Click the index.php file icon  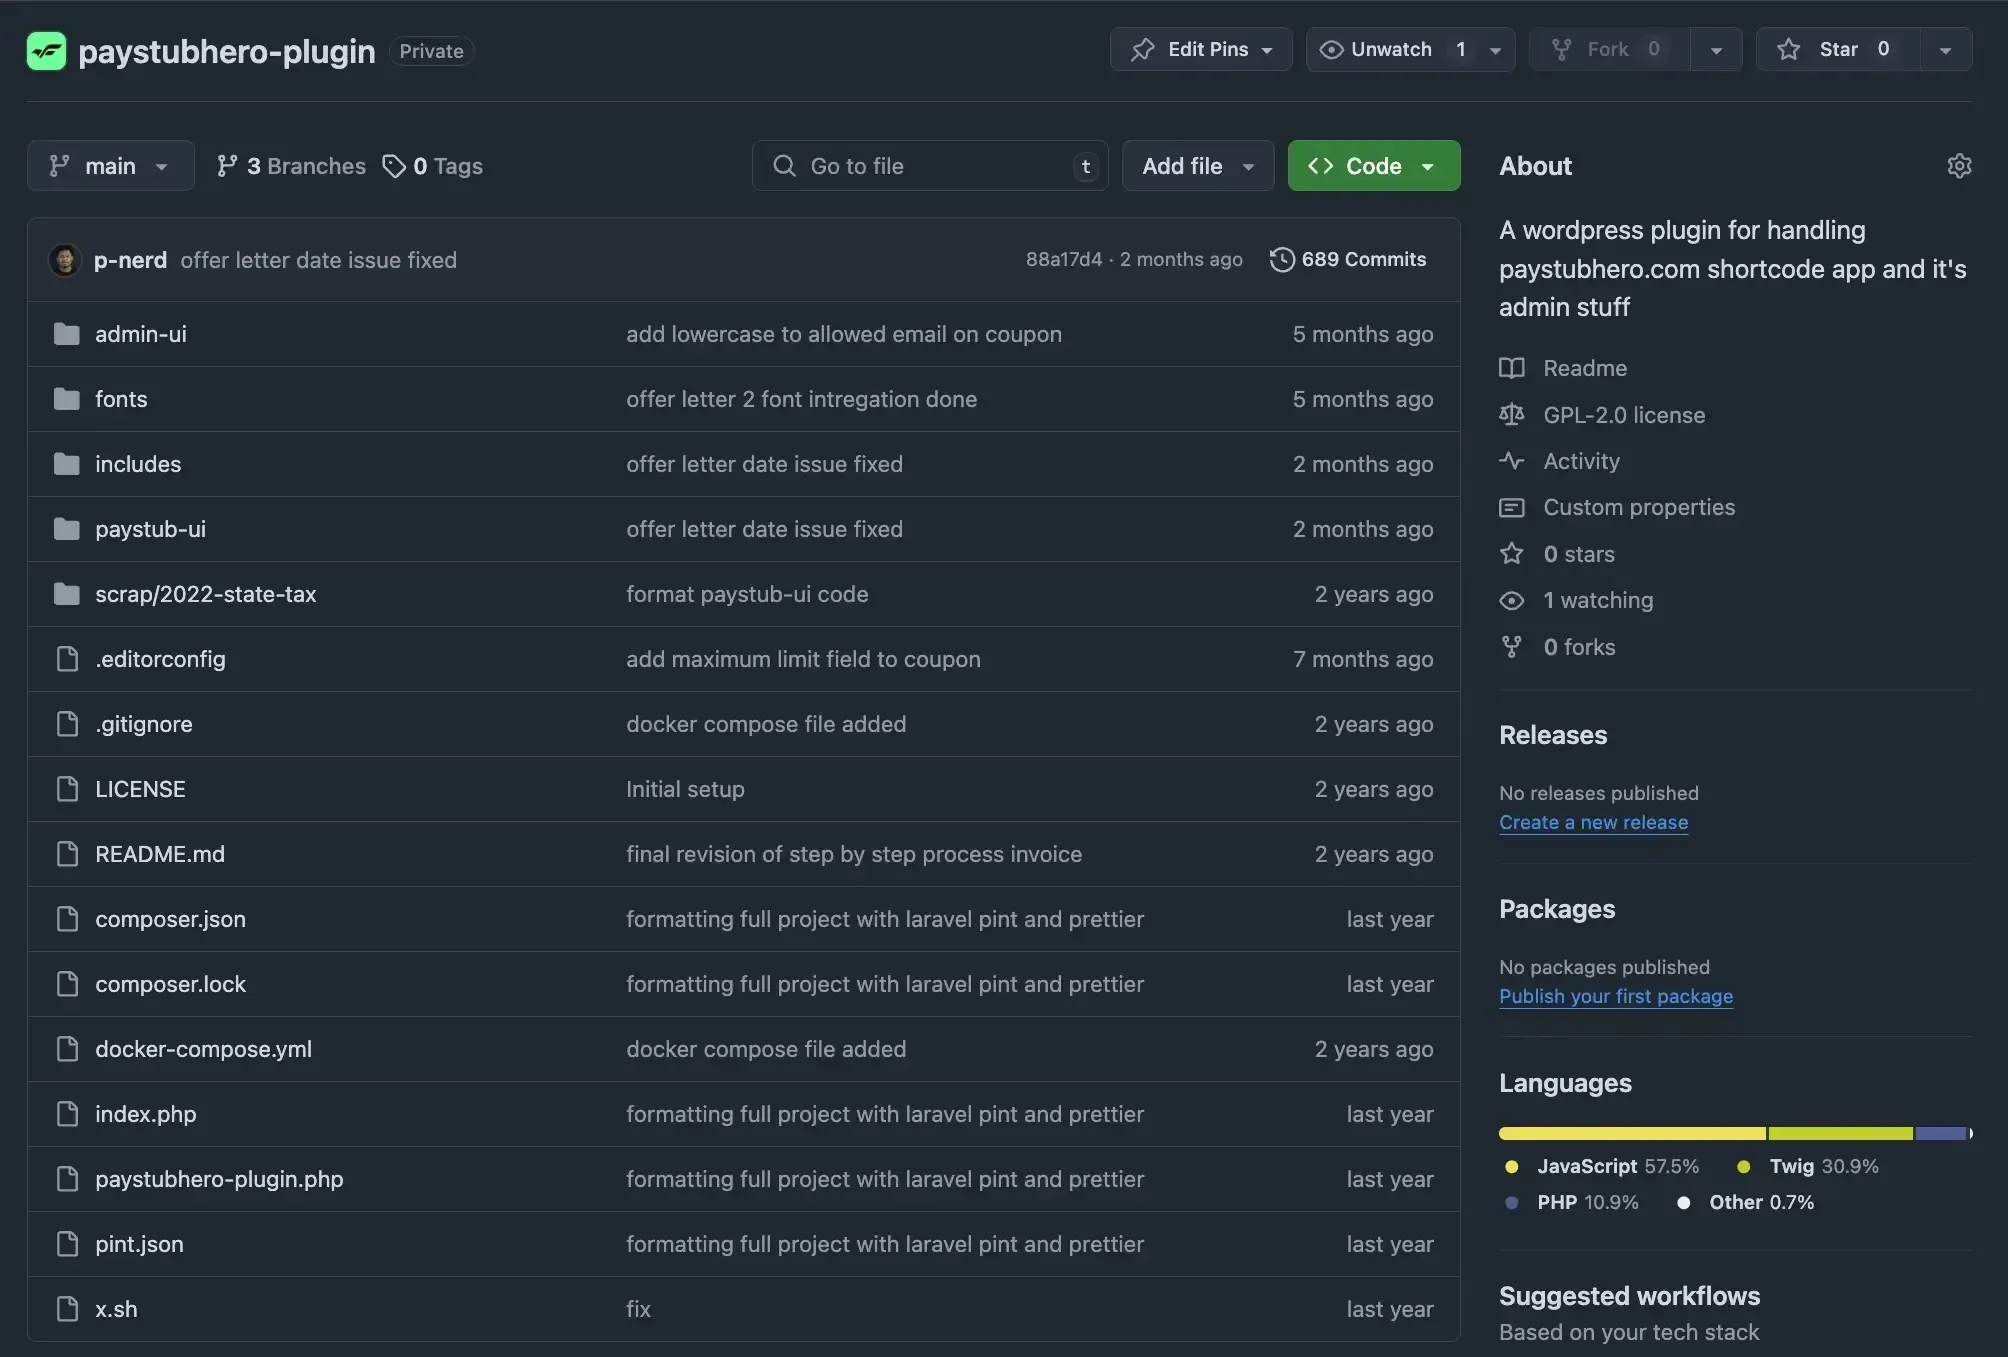67,1114
